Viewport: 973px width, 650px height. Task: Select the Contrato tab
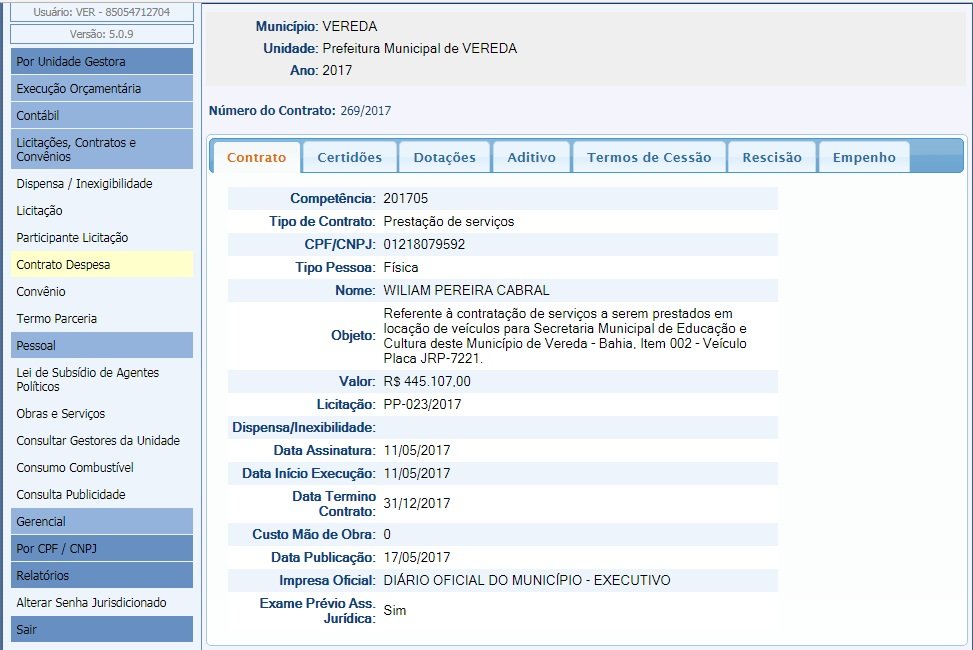pyautogui.click(x=256, y=157)
